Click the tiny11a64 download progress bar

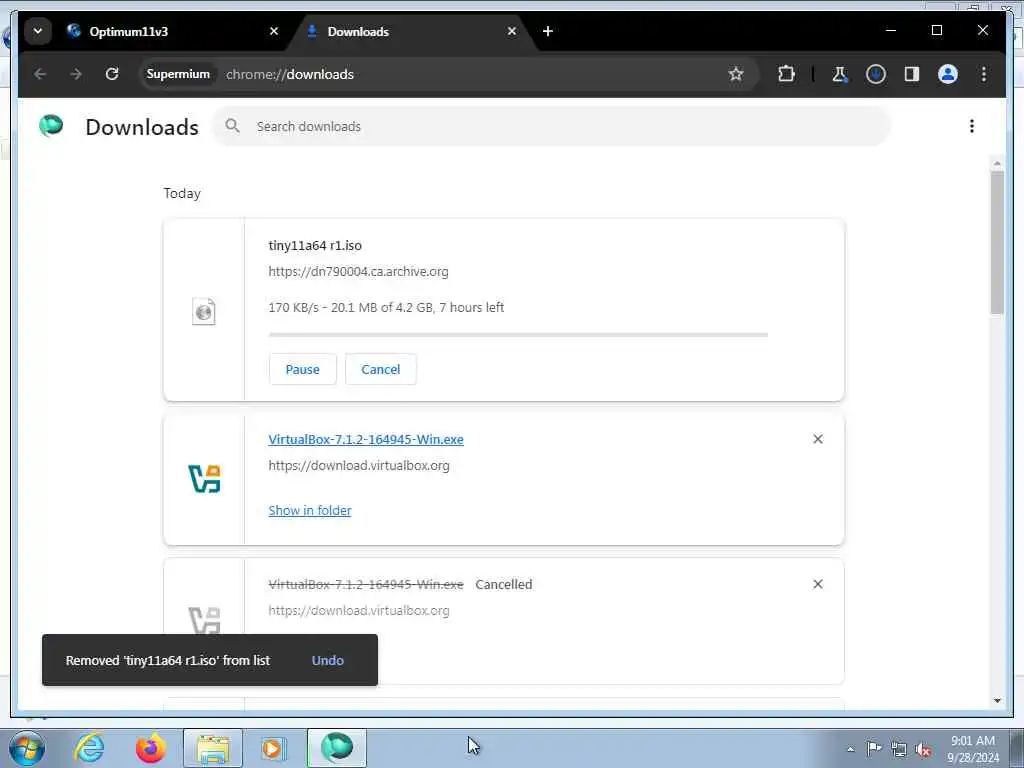pos(519,335)
